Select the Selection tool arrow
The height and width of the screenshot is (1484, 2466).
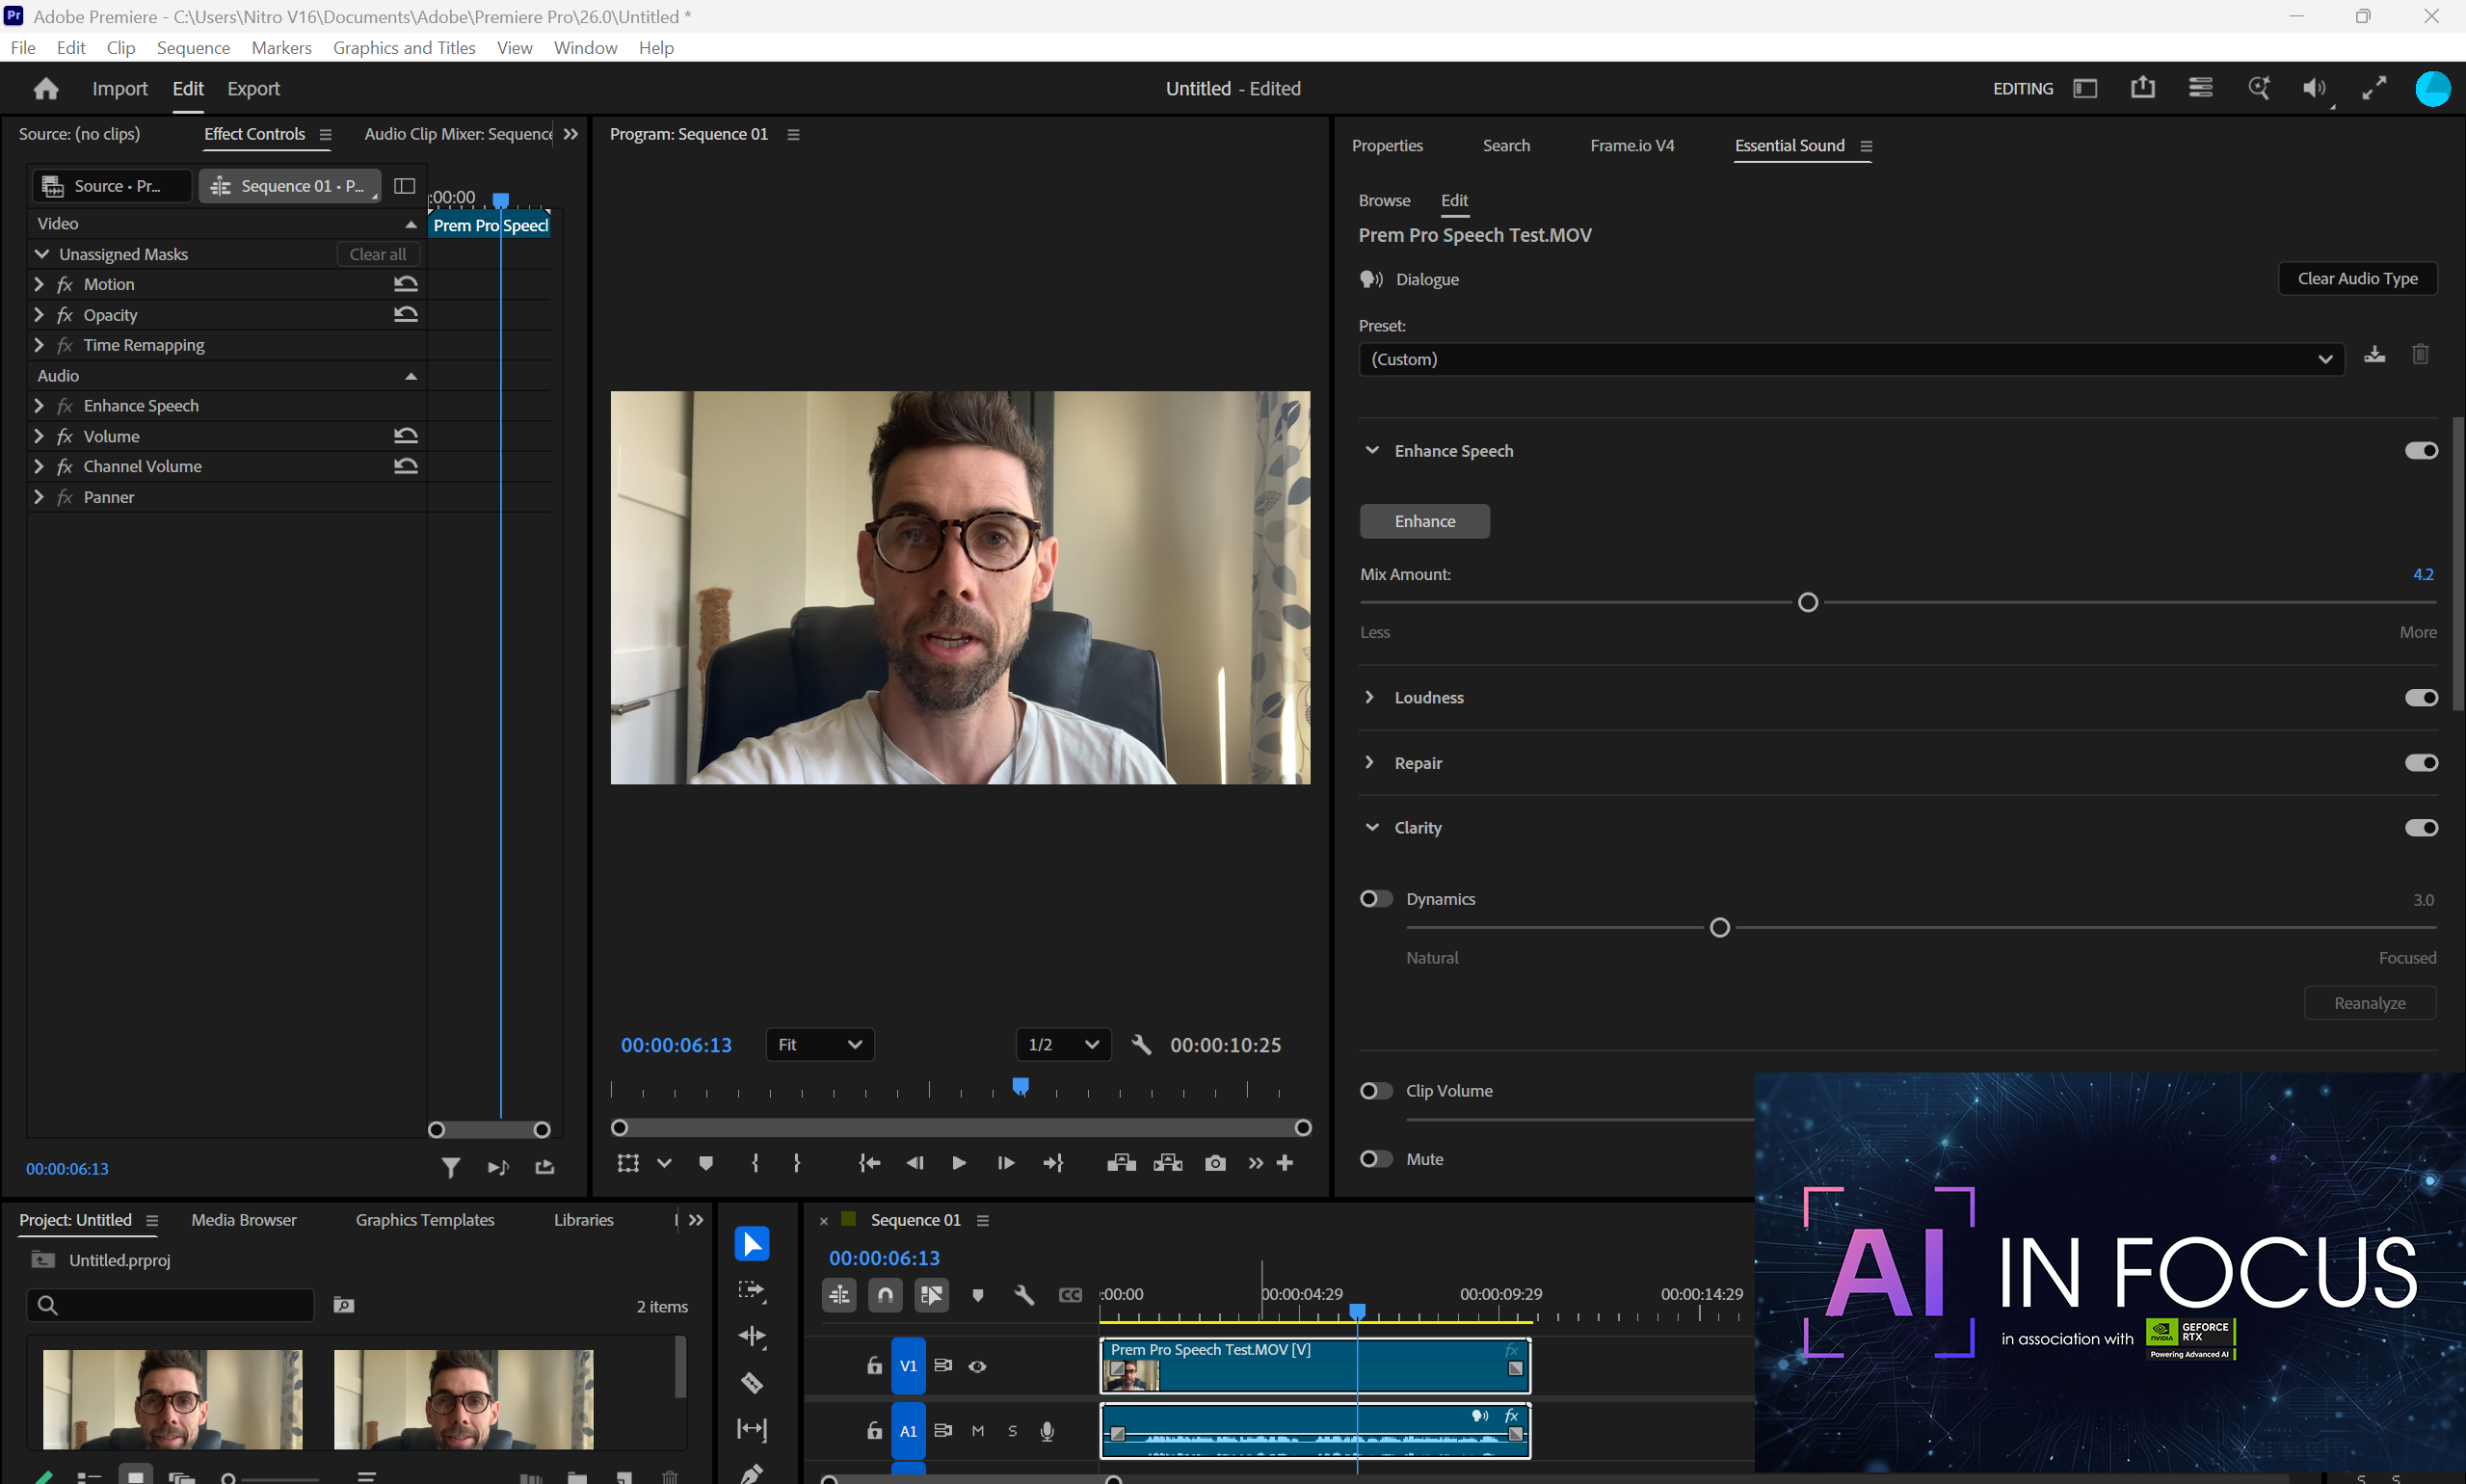(752, 1243)
